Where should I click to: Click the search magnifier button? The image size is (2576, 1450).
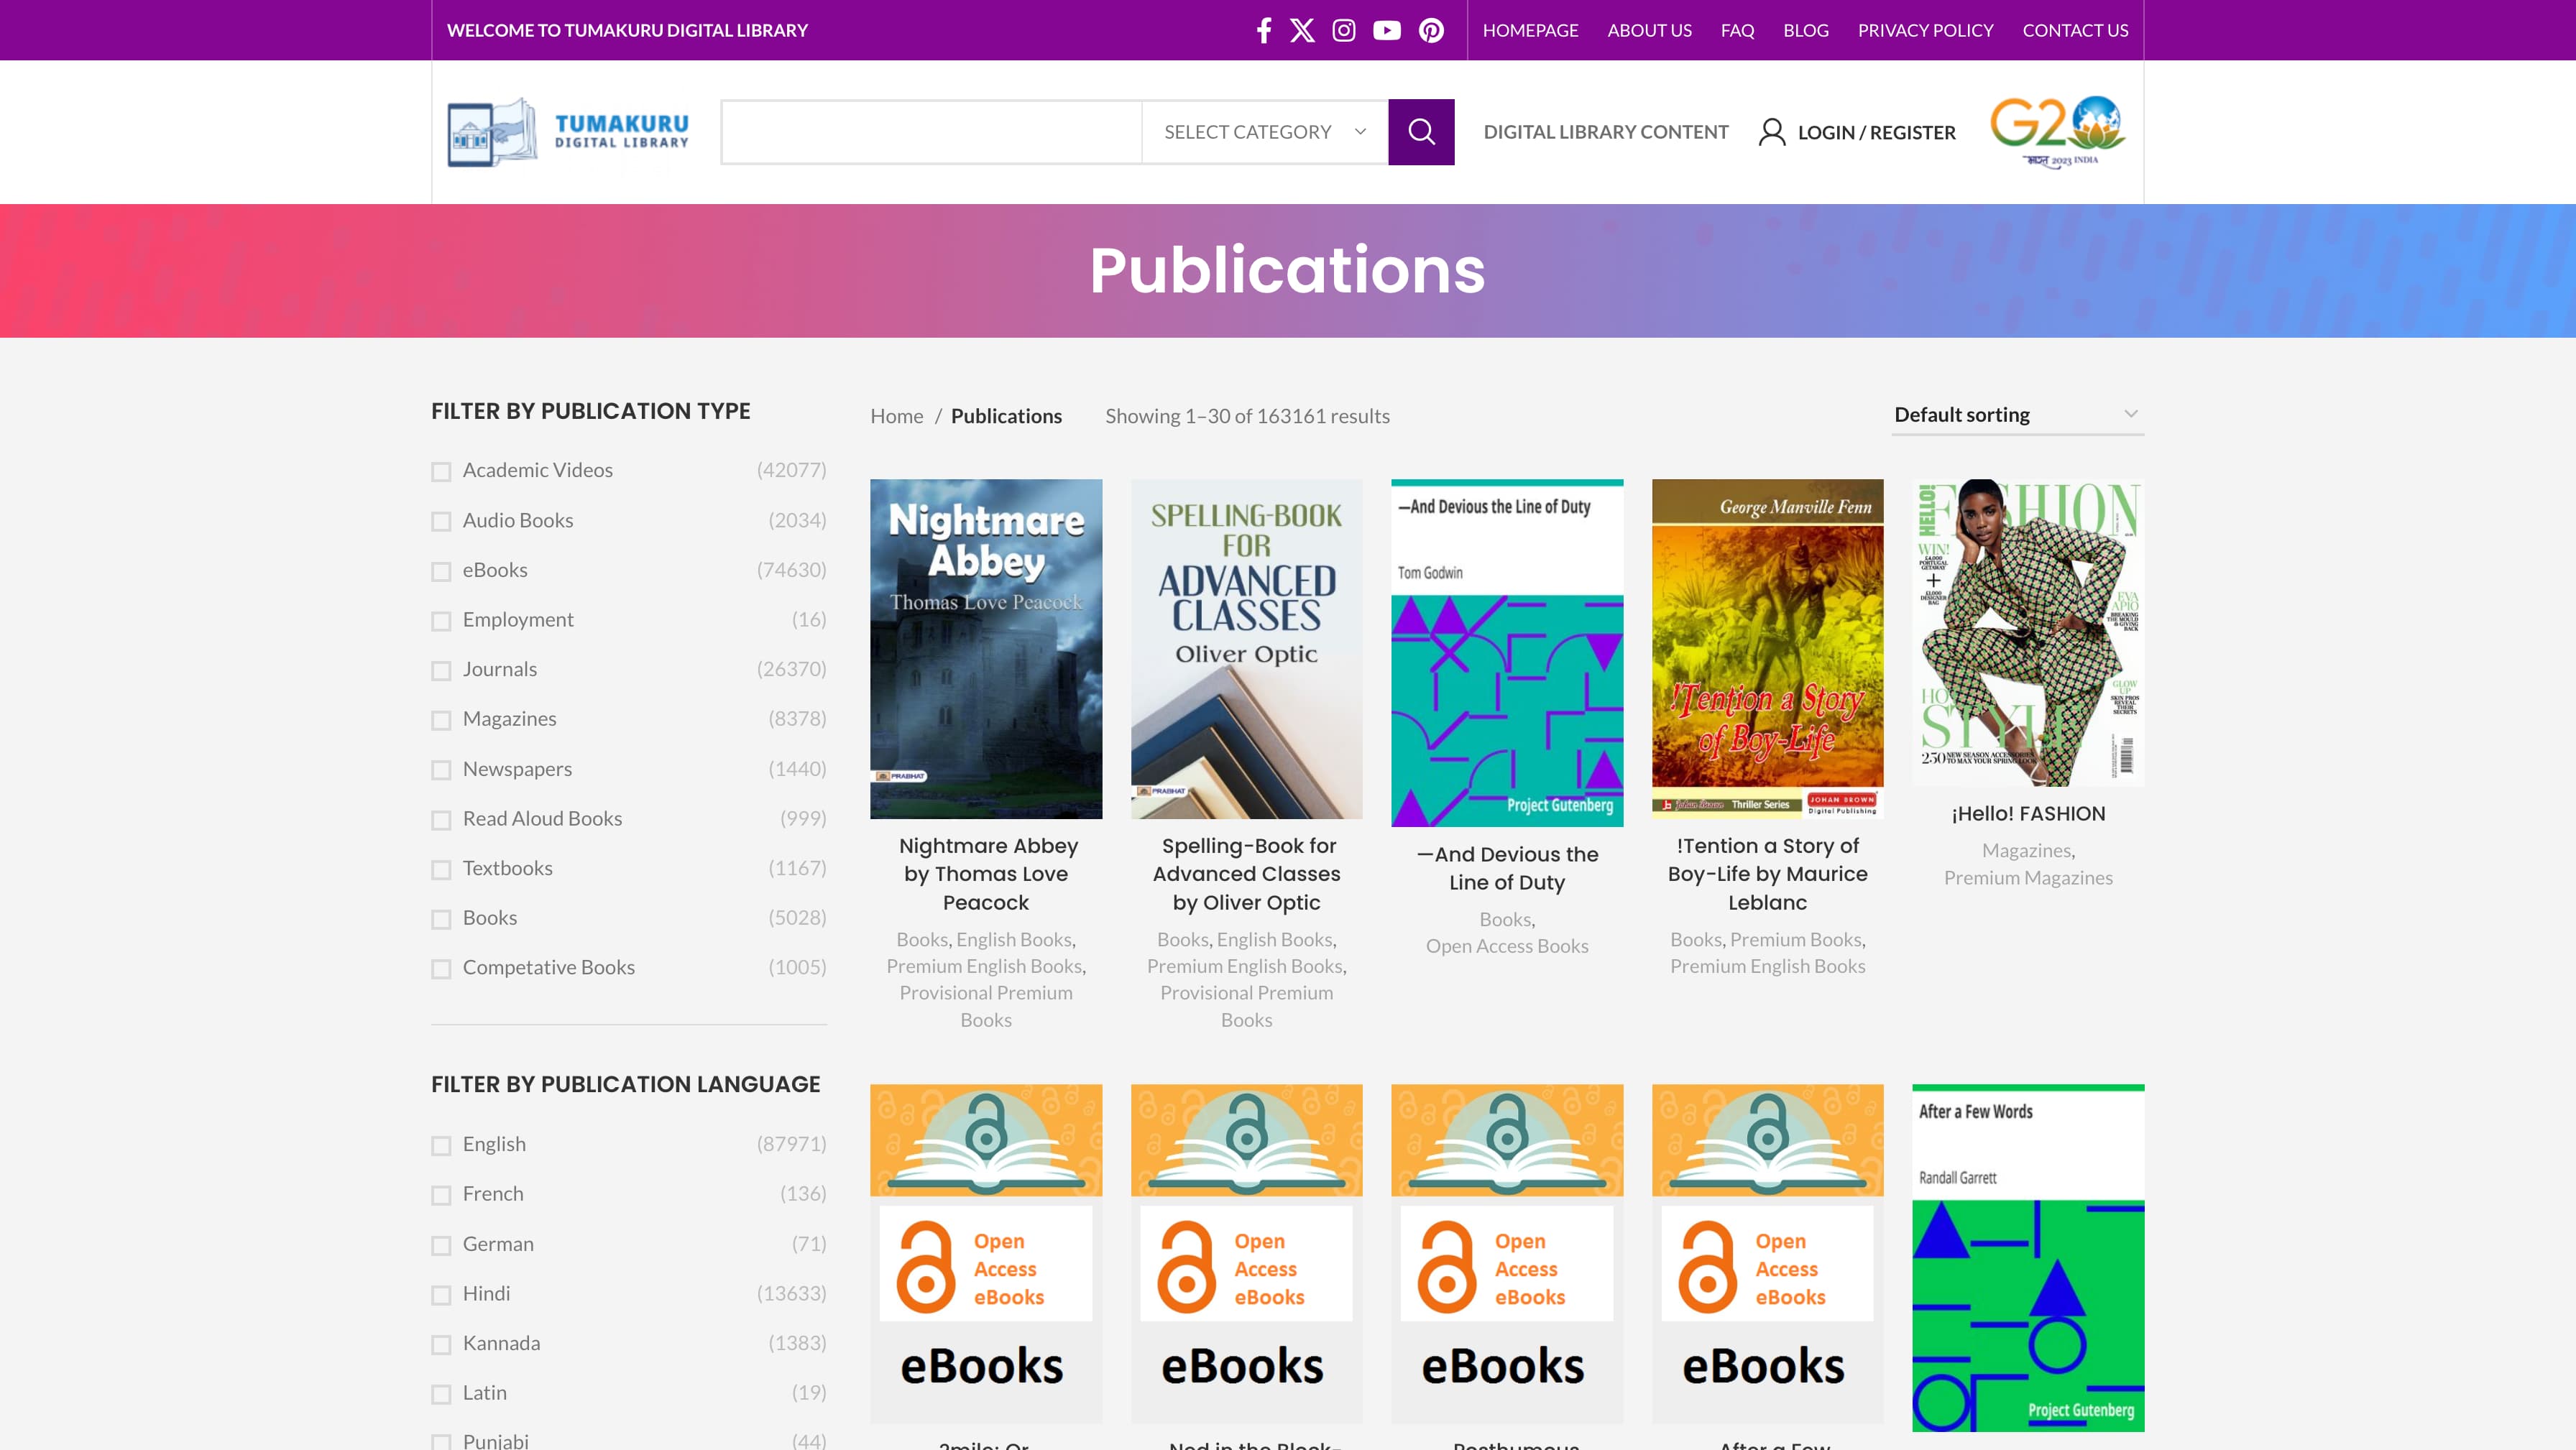[x=1420, y=131]
